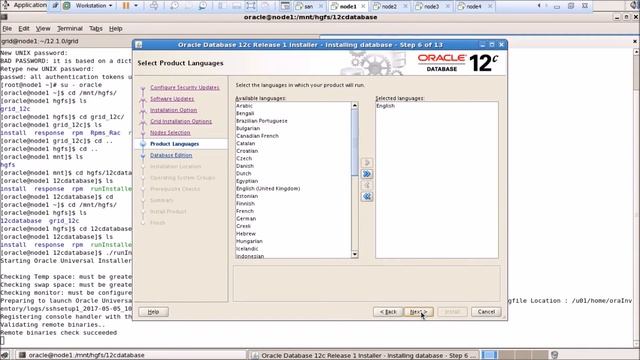Click the Oracle installer title bar icon
Image resolution: width=640 pixels, height=360 pixels.
tap(139, 44)
